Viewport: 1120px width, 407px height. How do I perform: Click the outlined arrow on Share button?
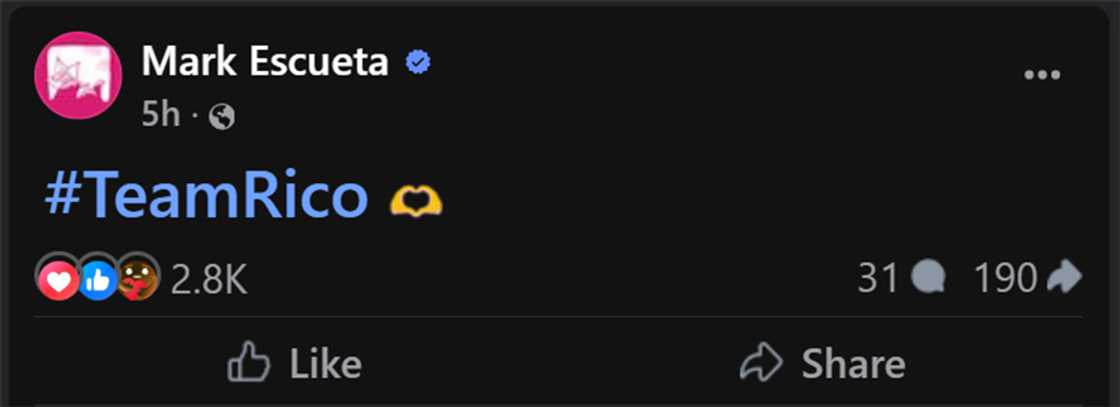pos(760,363)
